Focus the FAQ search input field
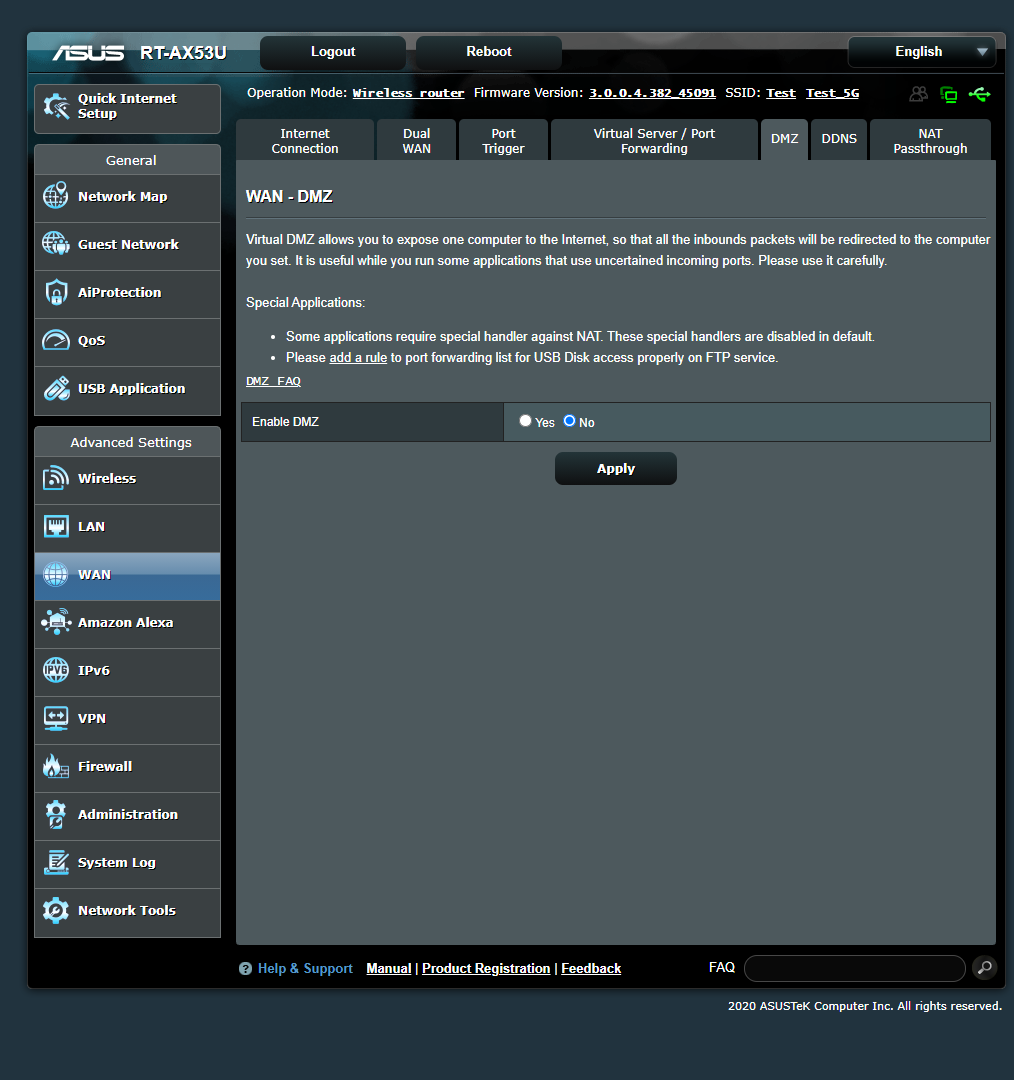The width and height of the screenshot is (1014, 1080). point(855,968)
